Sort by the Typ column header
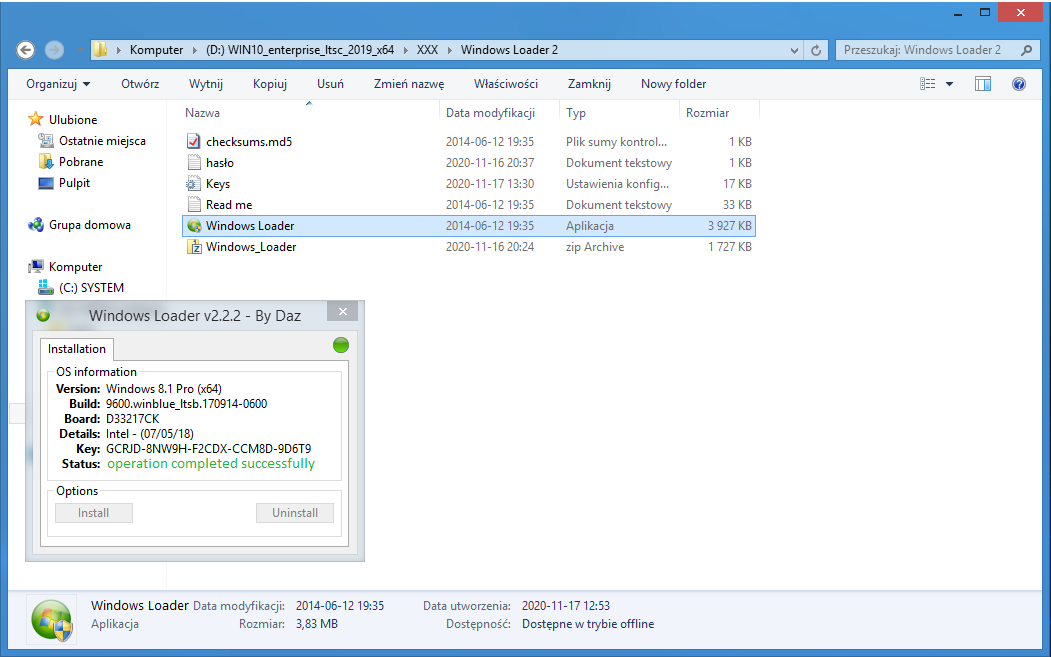The image size is (1051, 657). [x=576, y=113]
